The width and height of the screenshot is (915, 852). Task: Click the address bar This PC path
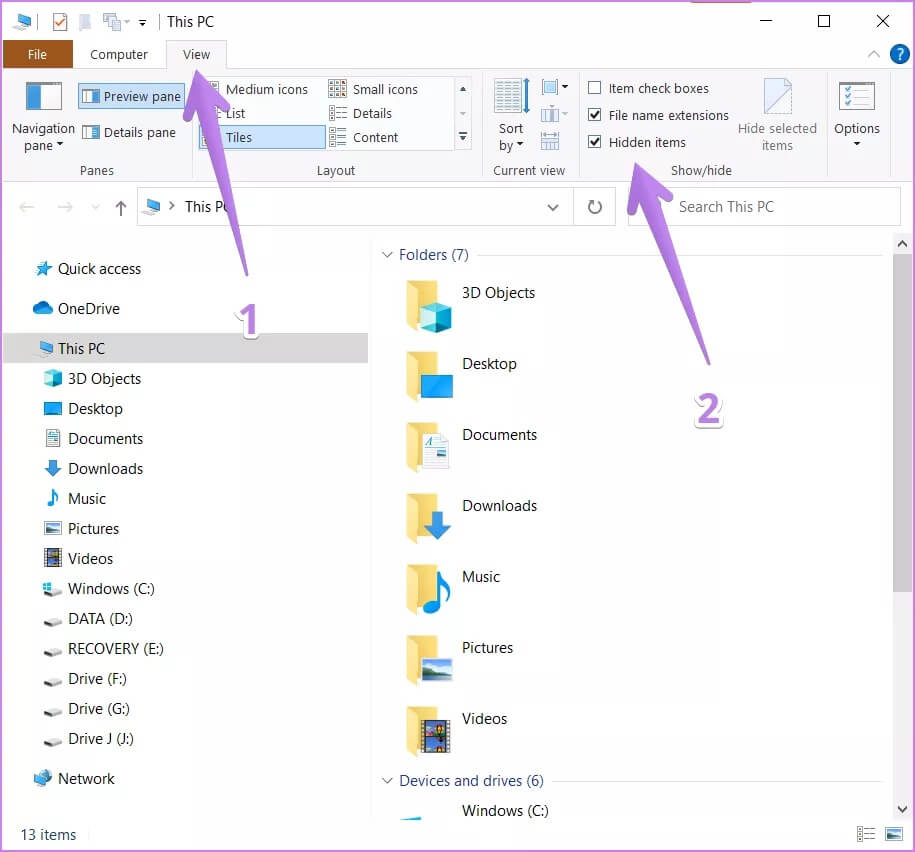(206, 207)
